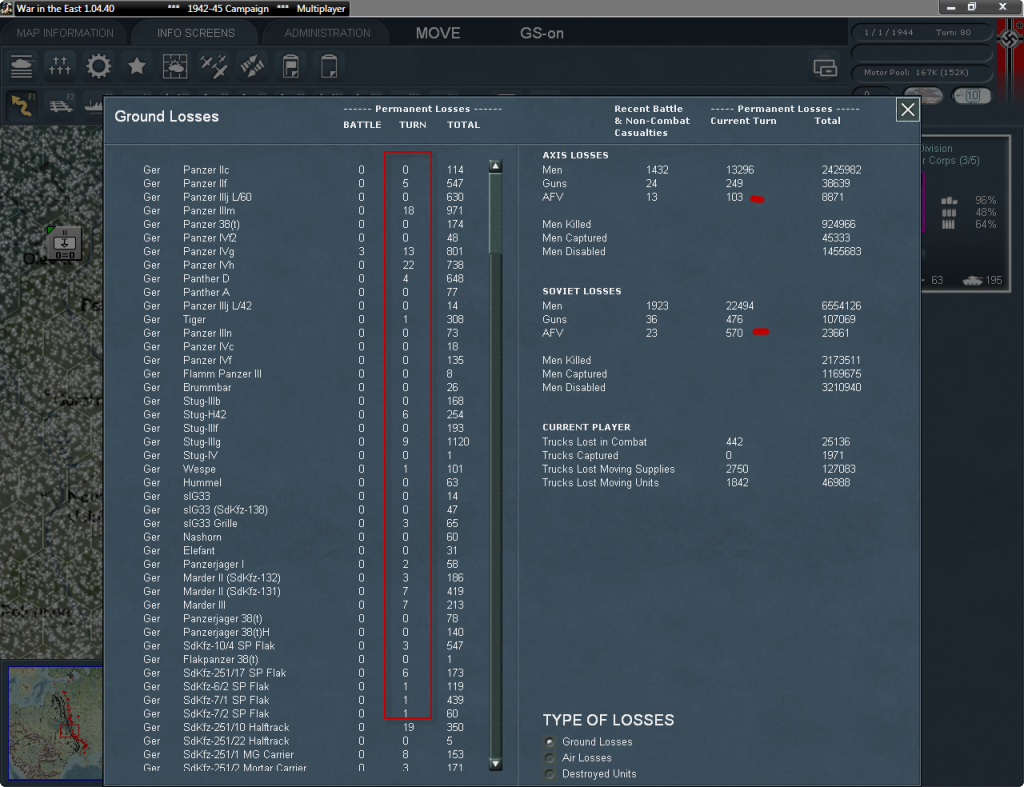Click the unit counter on the map
This screenshot has height=787, width=1024.
(x=64, y=244)
